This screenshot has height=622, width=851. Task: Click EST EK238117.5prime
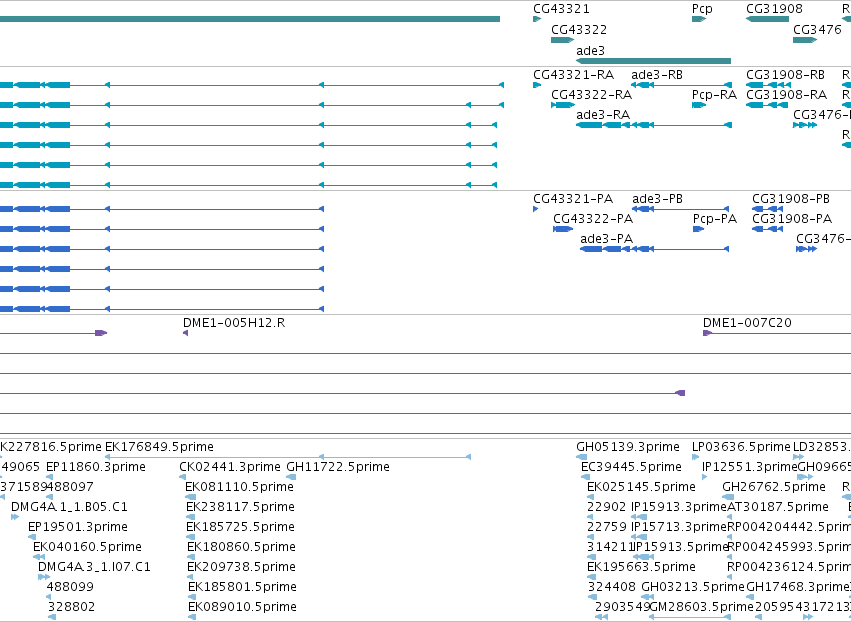point(240,507)
